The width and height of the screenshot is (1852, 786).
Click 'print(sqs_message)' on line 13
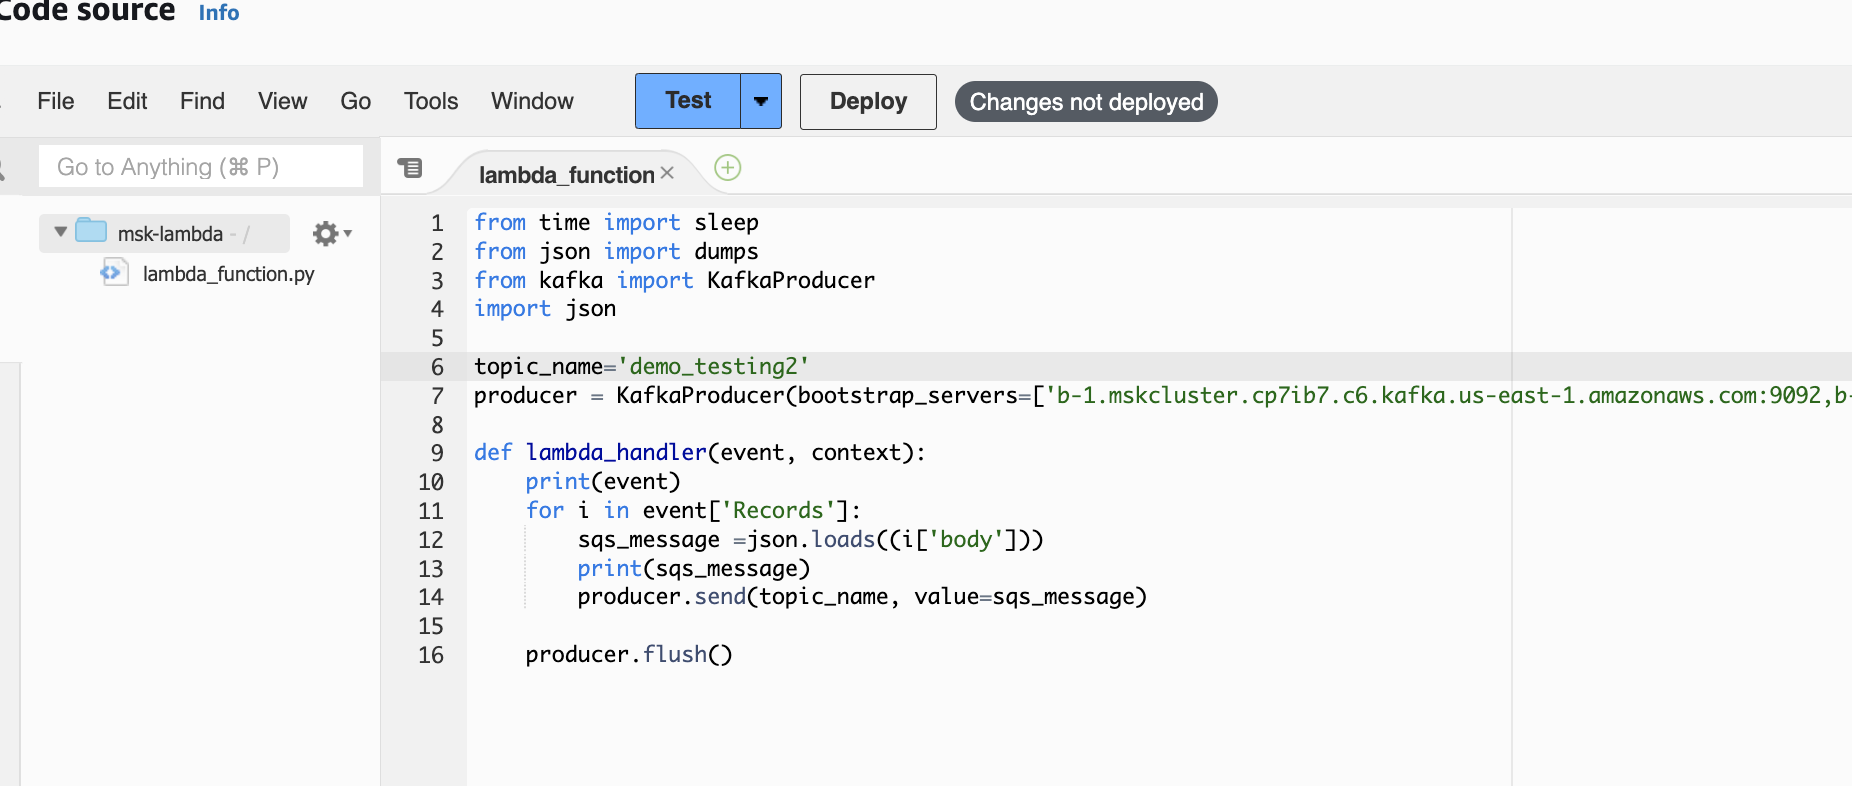[x=694, y=569]
